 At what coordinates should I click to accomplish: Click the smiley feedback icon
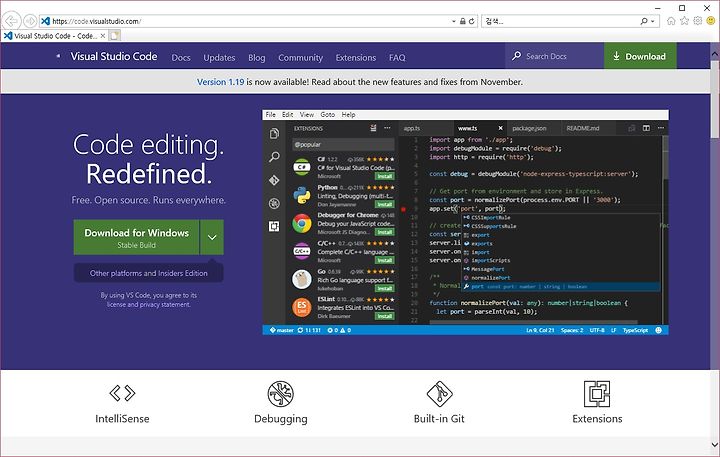point(711,21)
